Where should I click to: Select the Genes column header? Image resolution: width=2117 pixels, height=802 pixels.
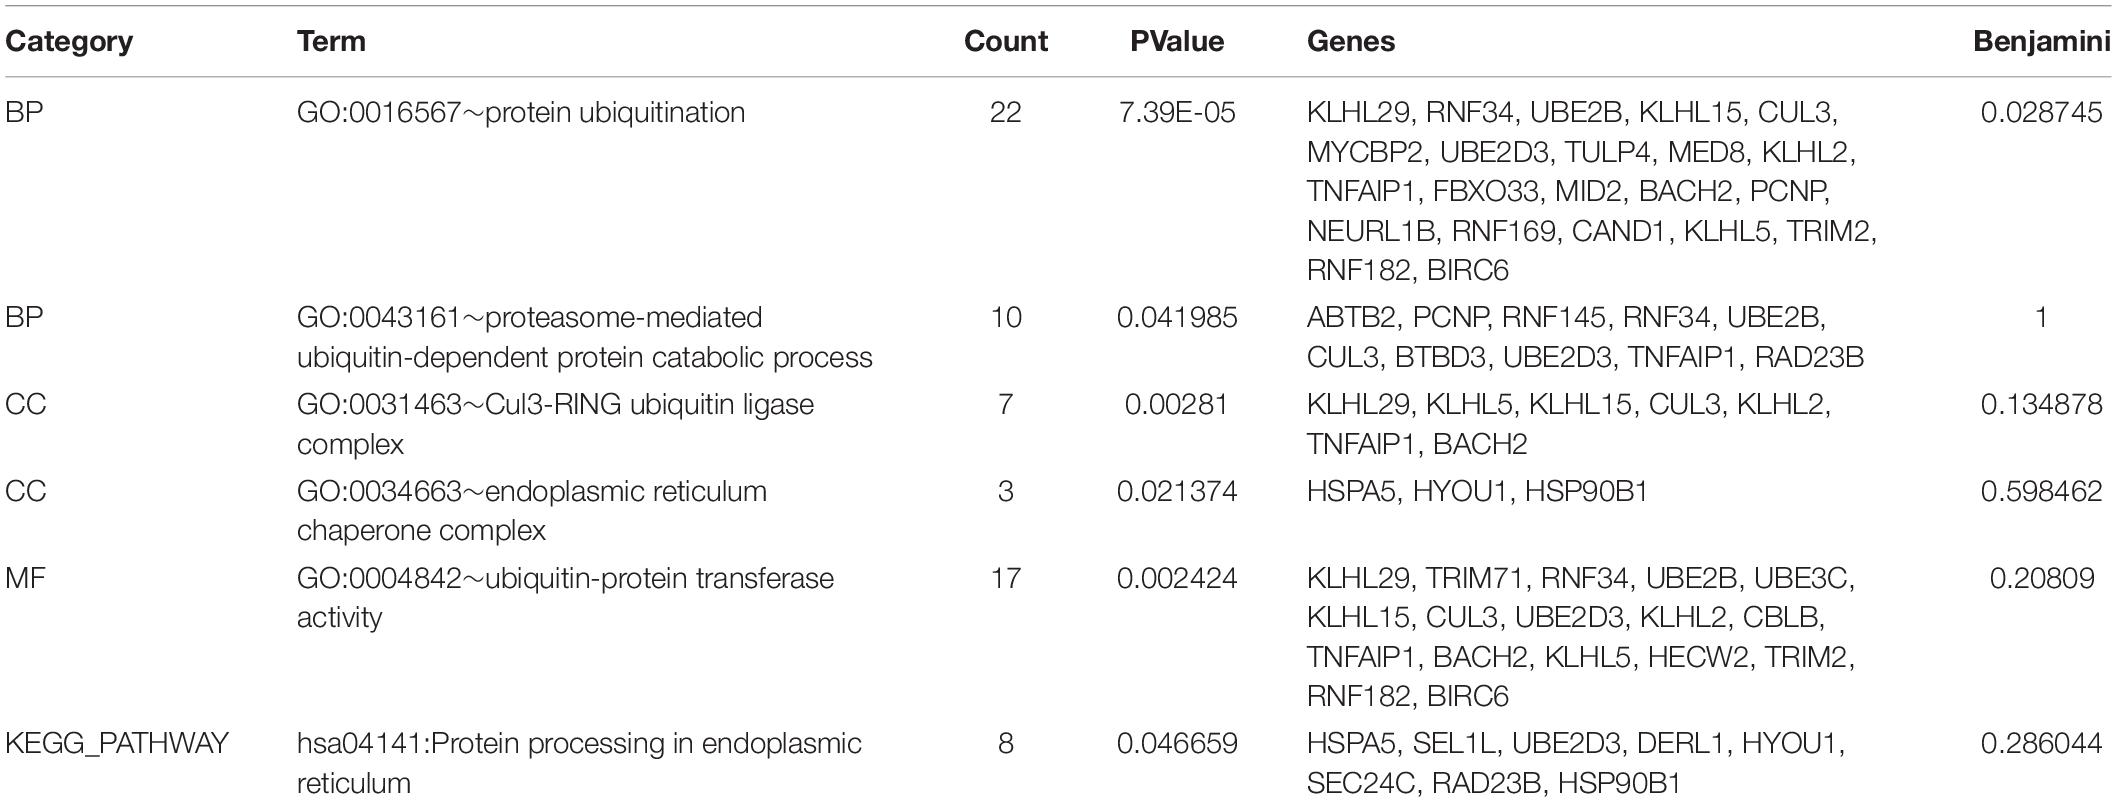point(1350,42)
